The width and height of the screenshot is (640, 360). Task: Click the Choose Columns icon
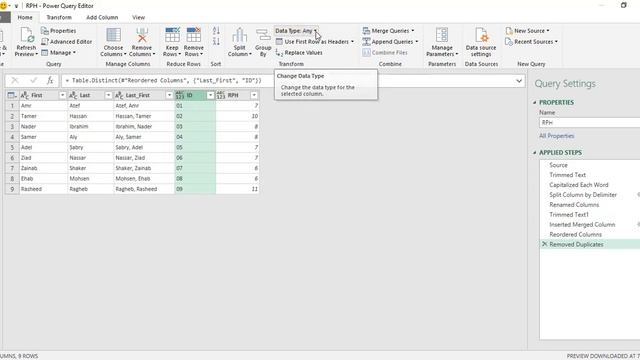click(x=113, y=35)
